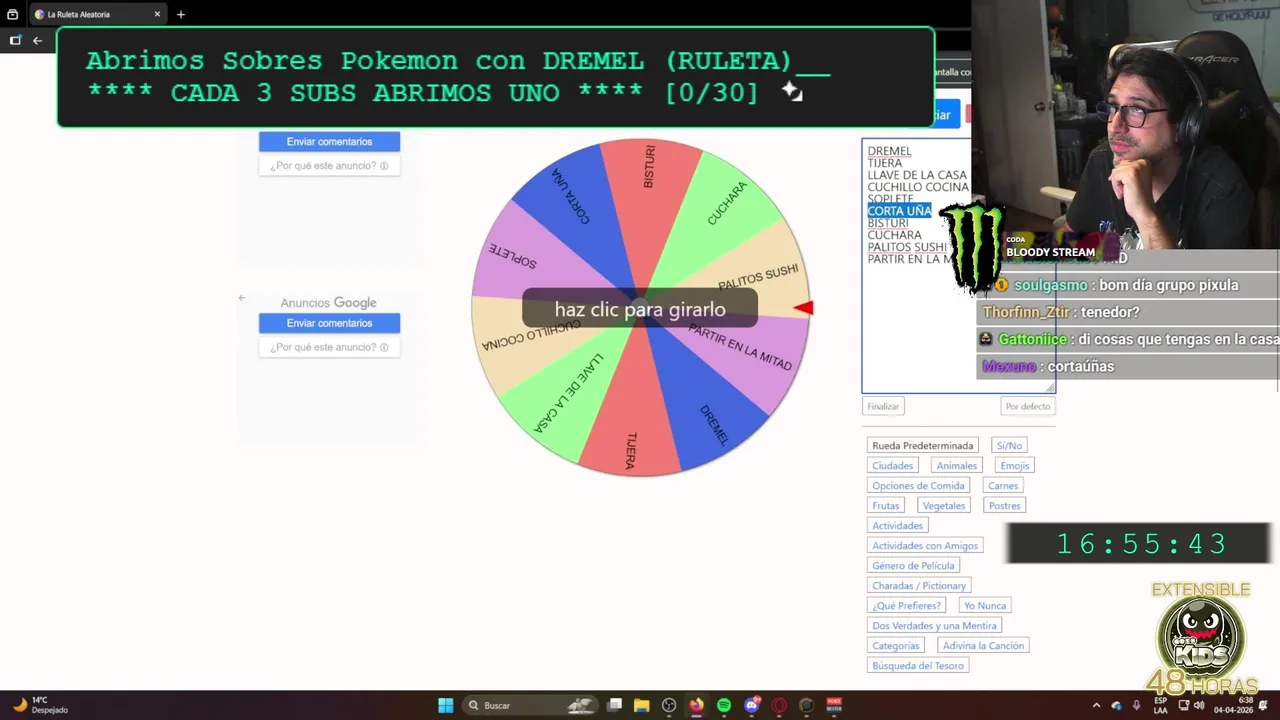Screen dimensions: 1280x720
Task: Click highlighted CORTA UÑA in the list
Action: (x=899, y=211)
